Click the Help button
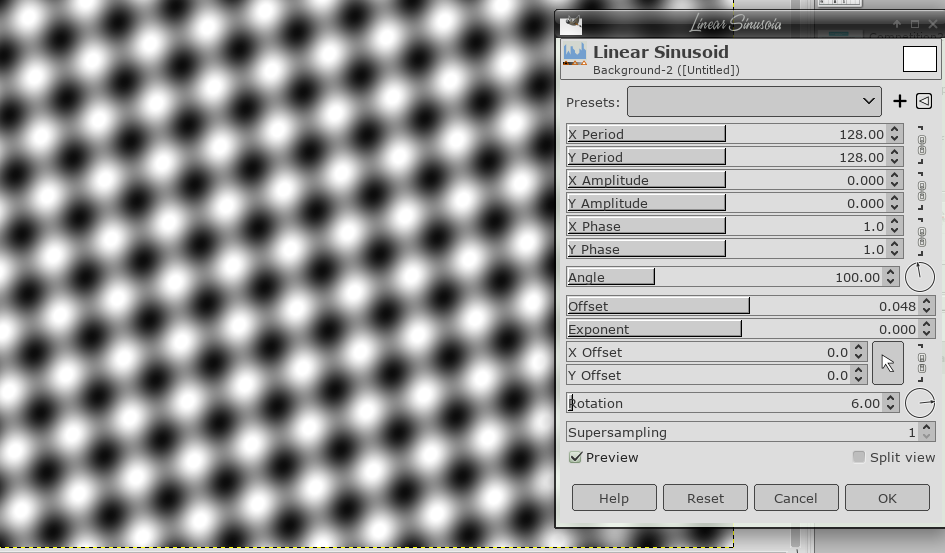 (x=614, y=498)
